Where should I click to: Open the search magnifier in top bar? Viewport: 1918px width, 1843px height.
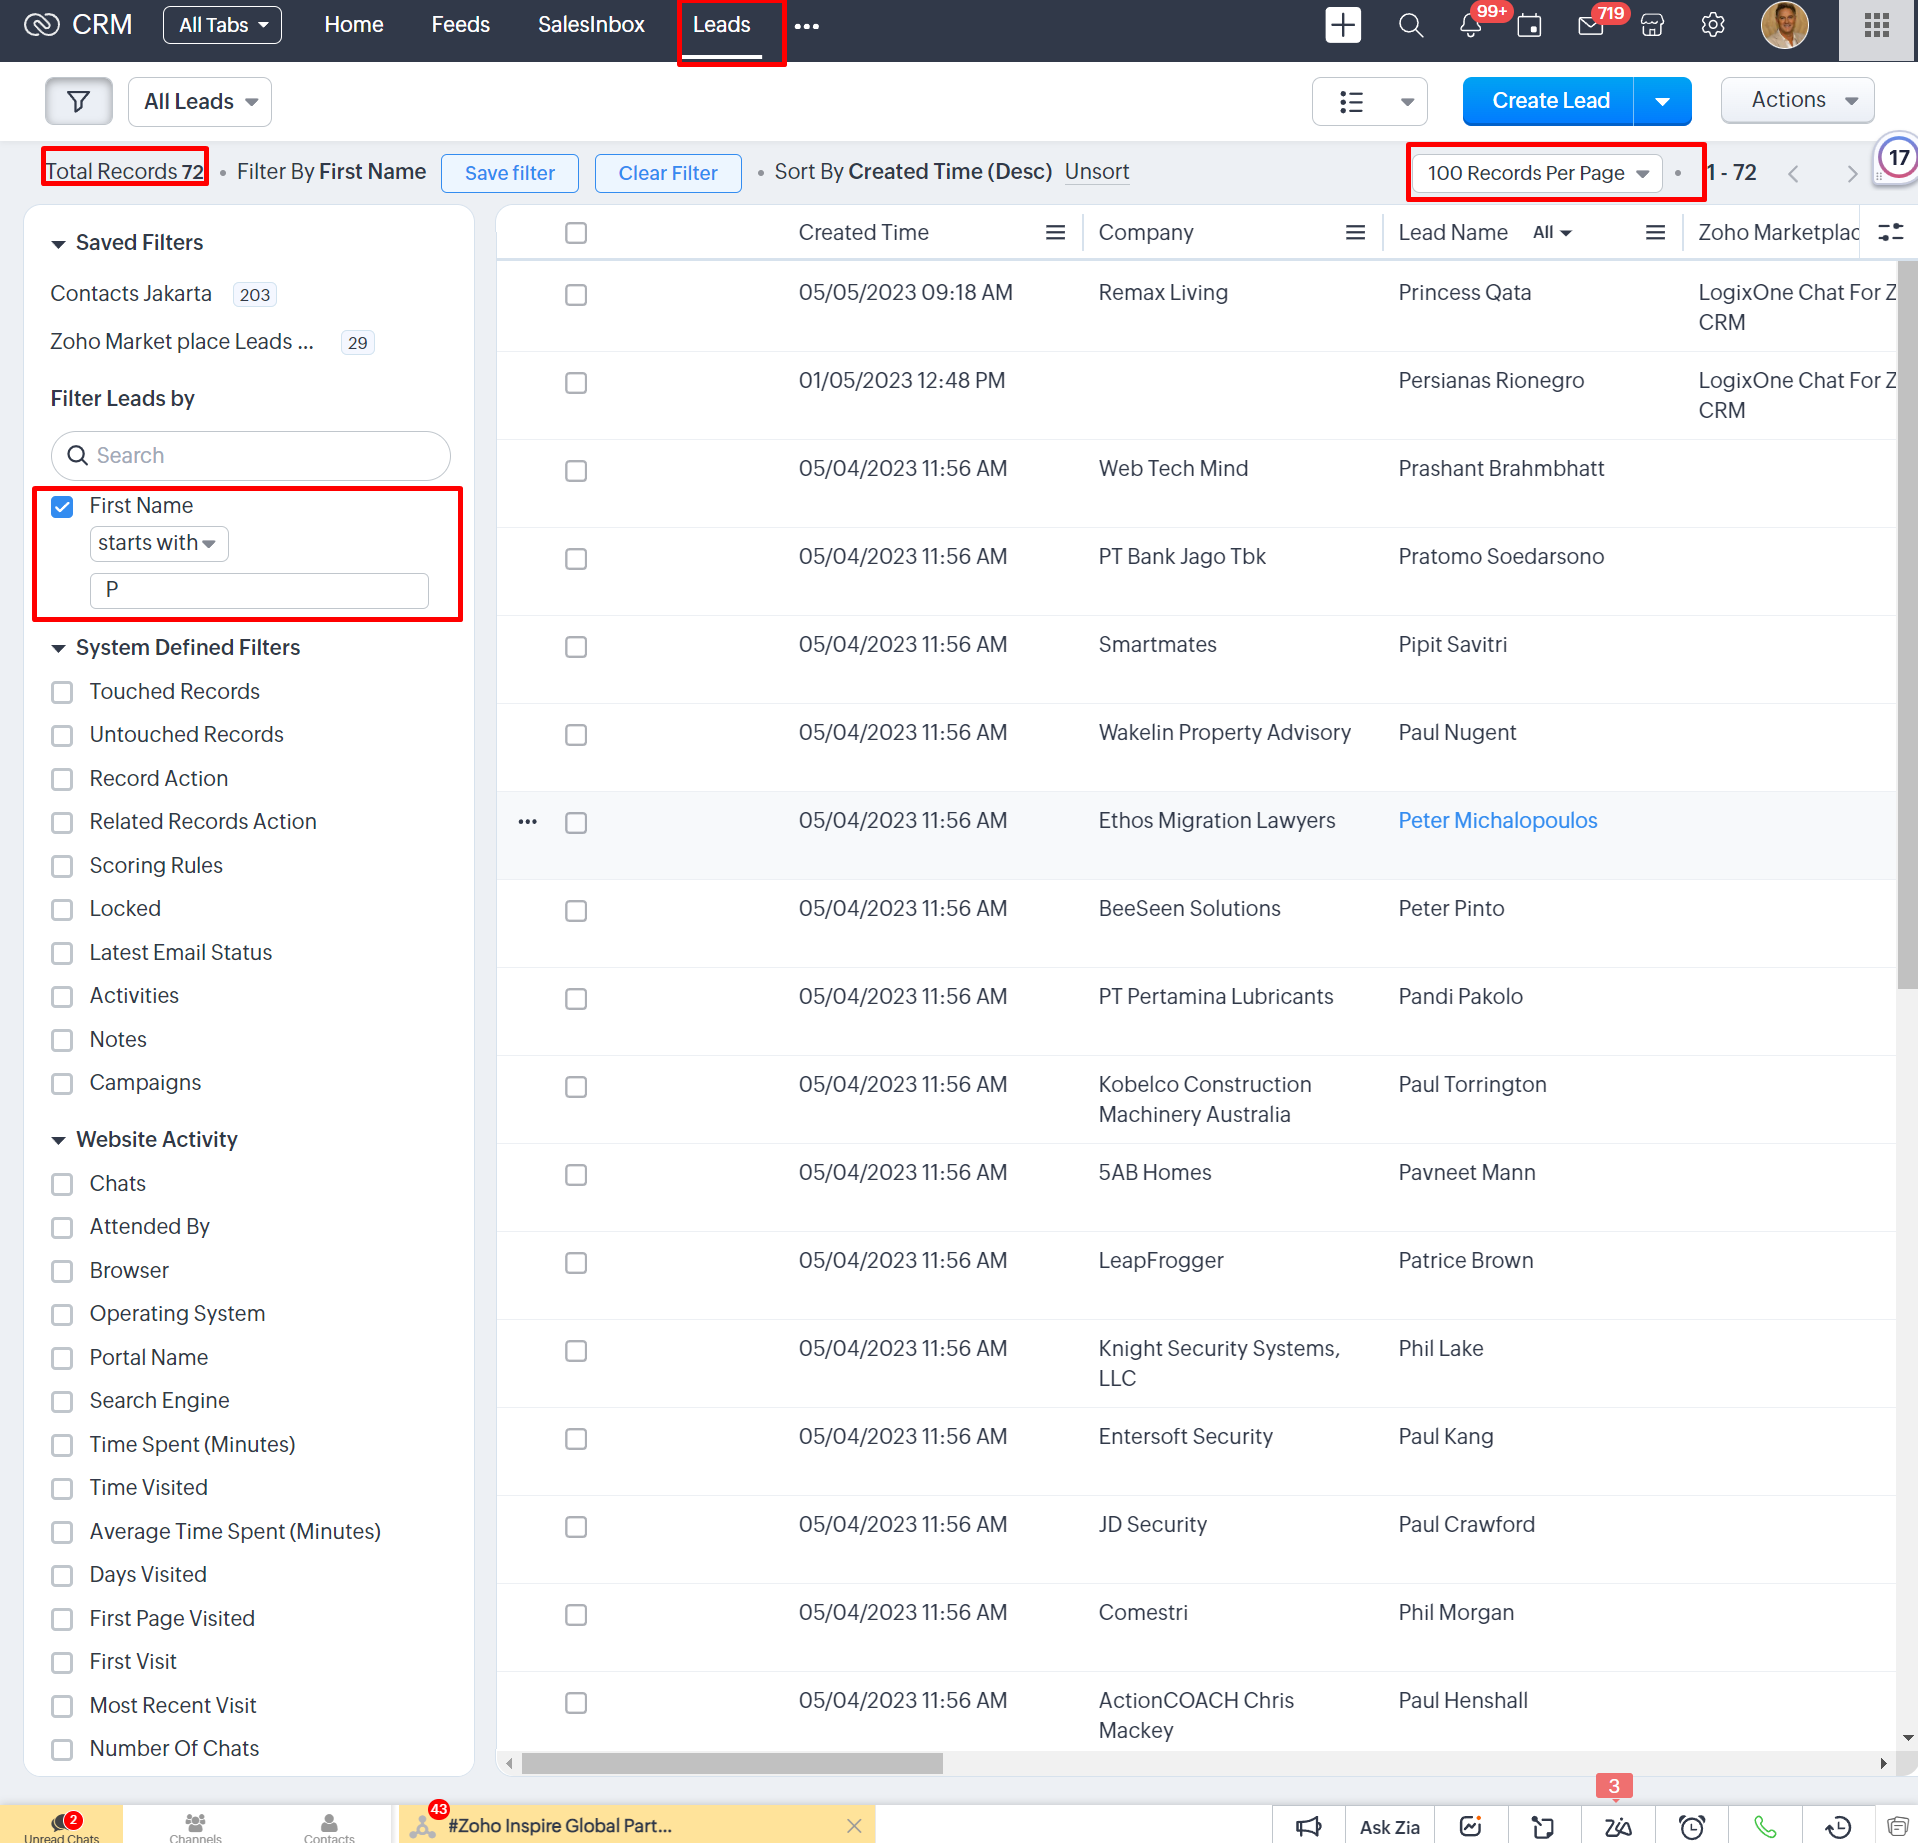coord(1410,25)
